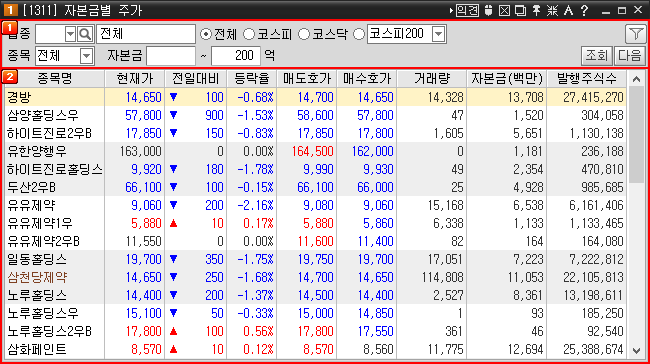Click the duplicate window icon in title bar
Screen dimensions: 650x364
(521, 10)
